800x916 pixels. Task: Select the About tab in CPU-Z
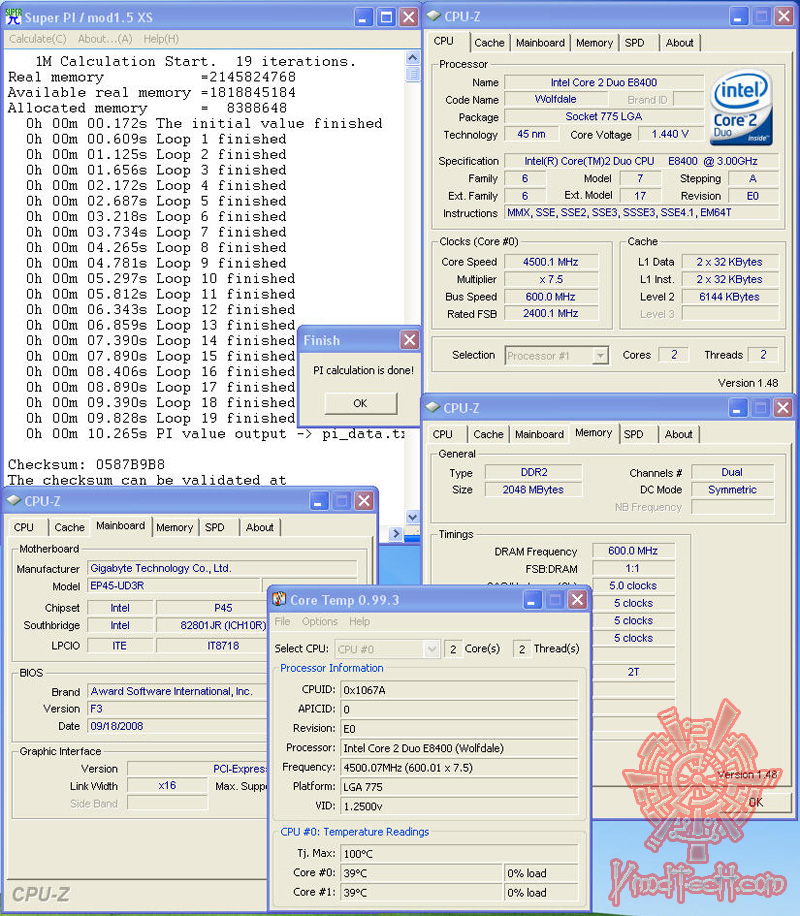(680, 43)
